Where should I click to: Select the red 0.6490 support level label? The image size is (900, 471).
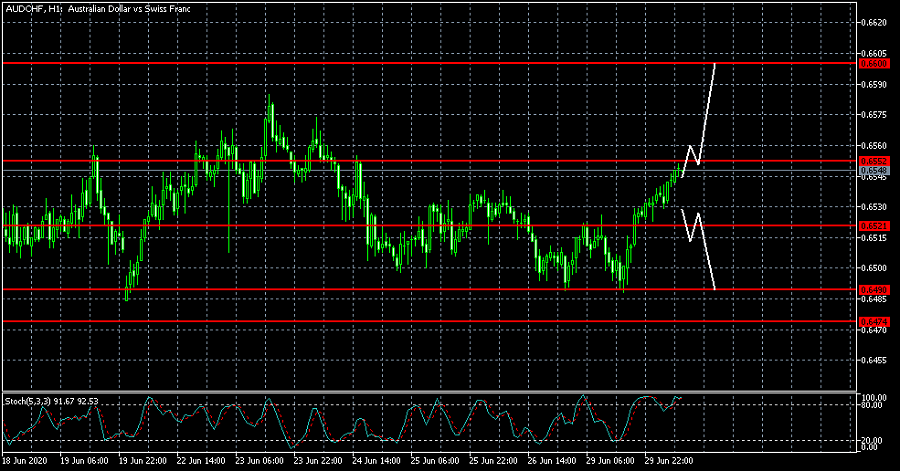[874, 290]
